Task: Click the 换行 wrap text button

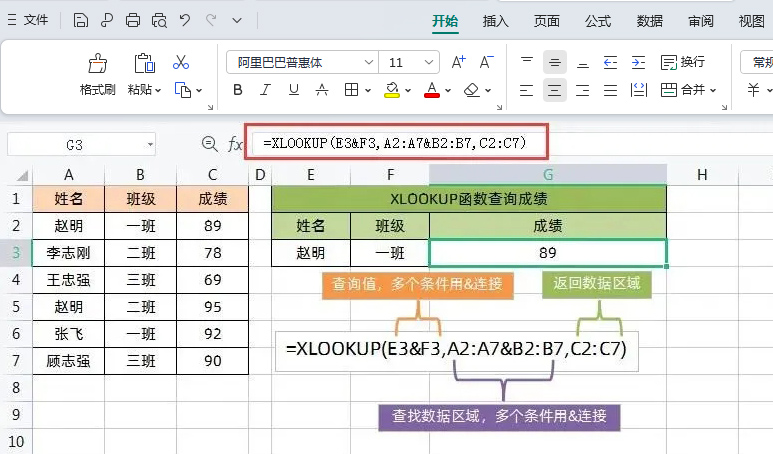Action: coord(683,62)
